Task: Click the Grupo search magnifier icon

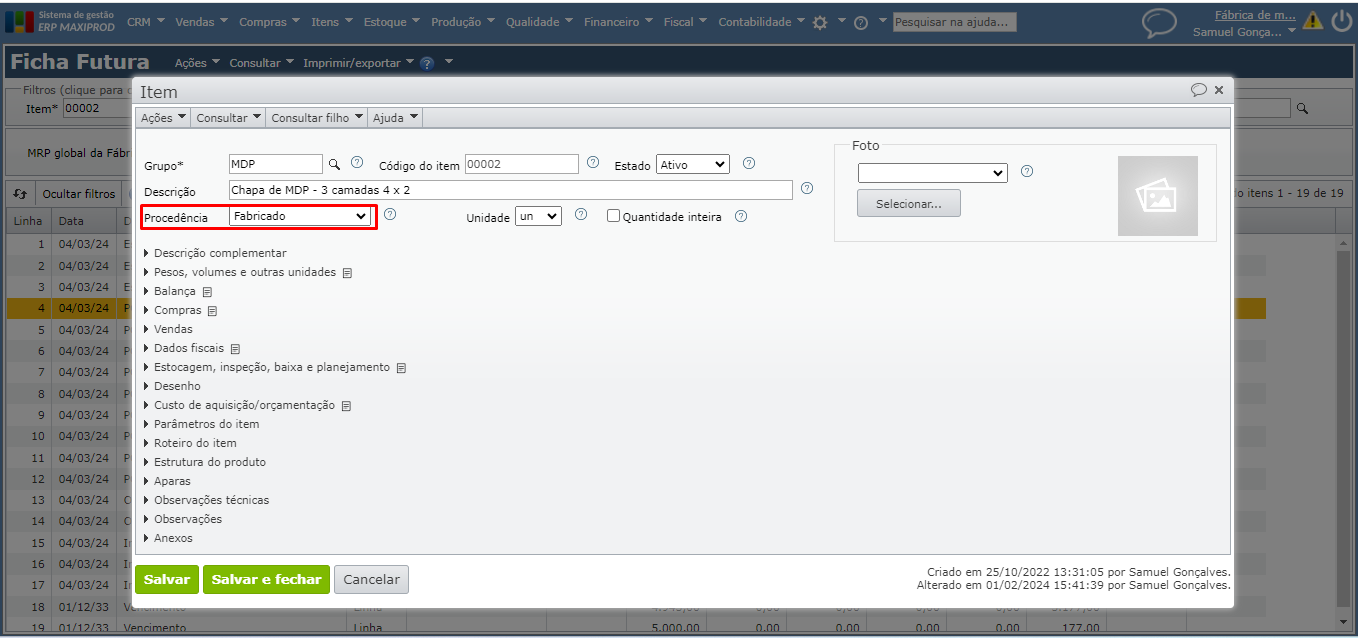Action: pyautogui.click(x=336, y=164)
